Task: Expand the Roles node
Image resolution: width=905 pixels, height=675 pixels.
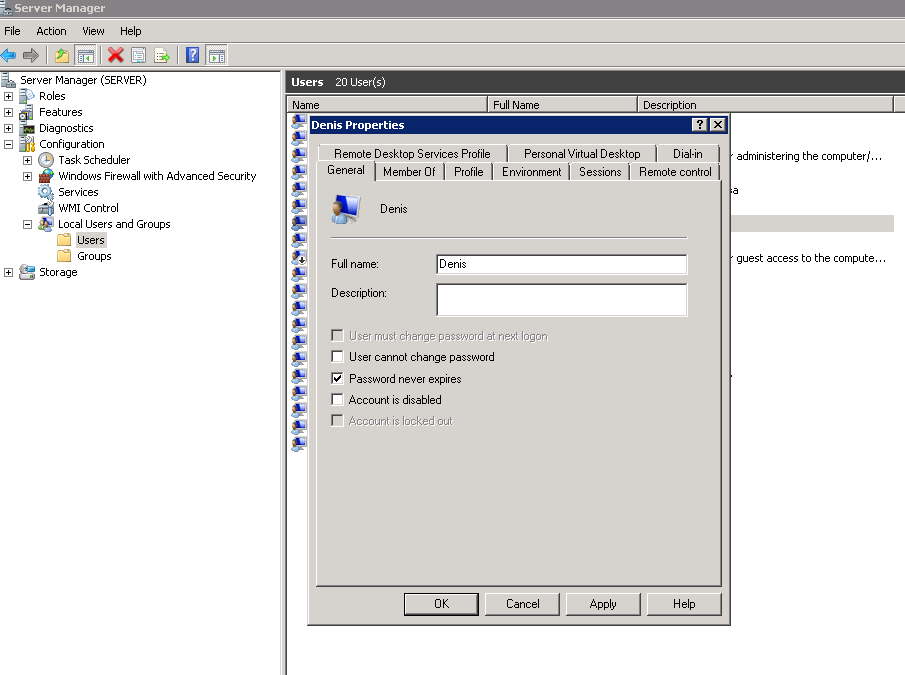Action: point(9,96)
